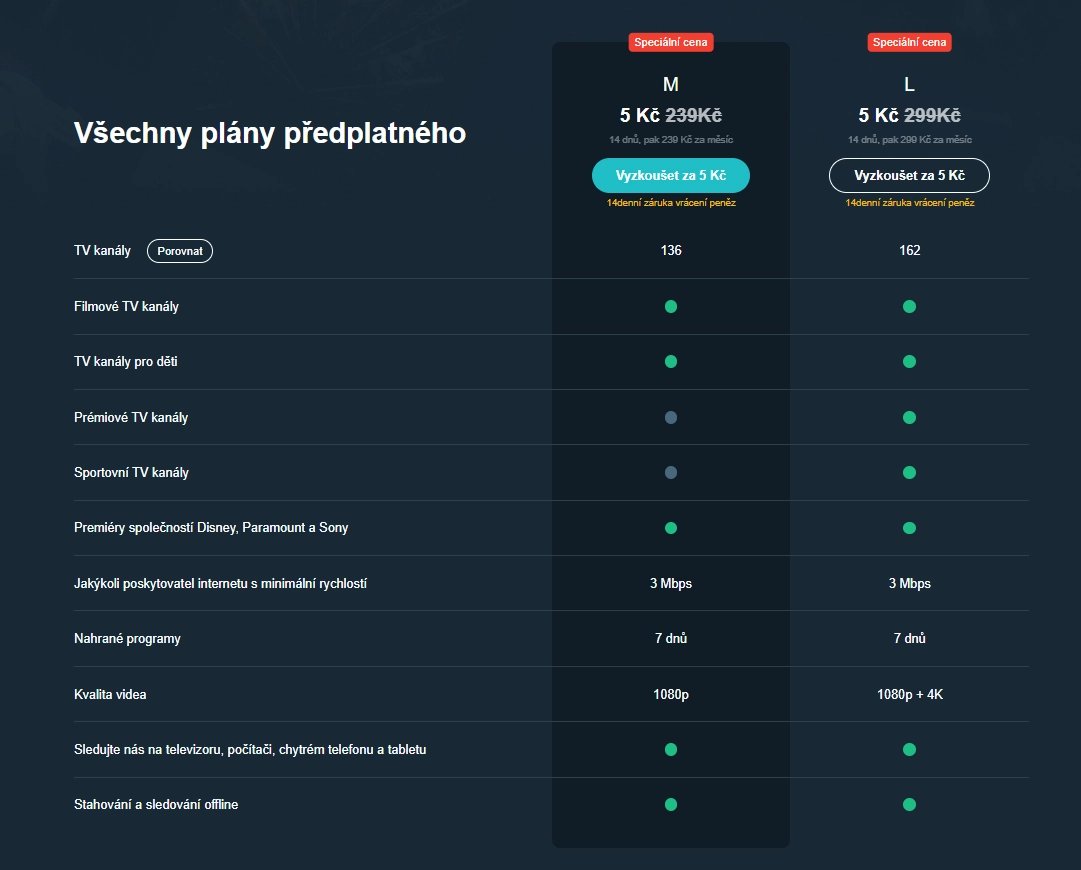Click the "Speciální cena" badge above the M plan
The height and width of the screenshot is (870, 1081).
pos(671,42)
